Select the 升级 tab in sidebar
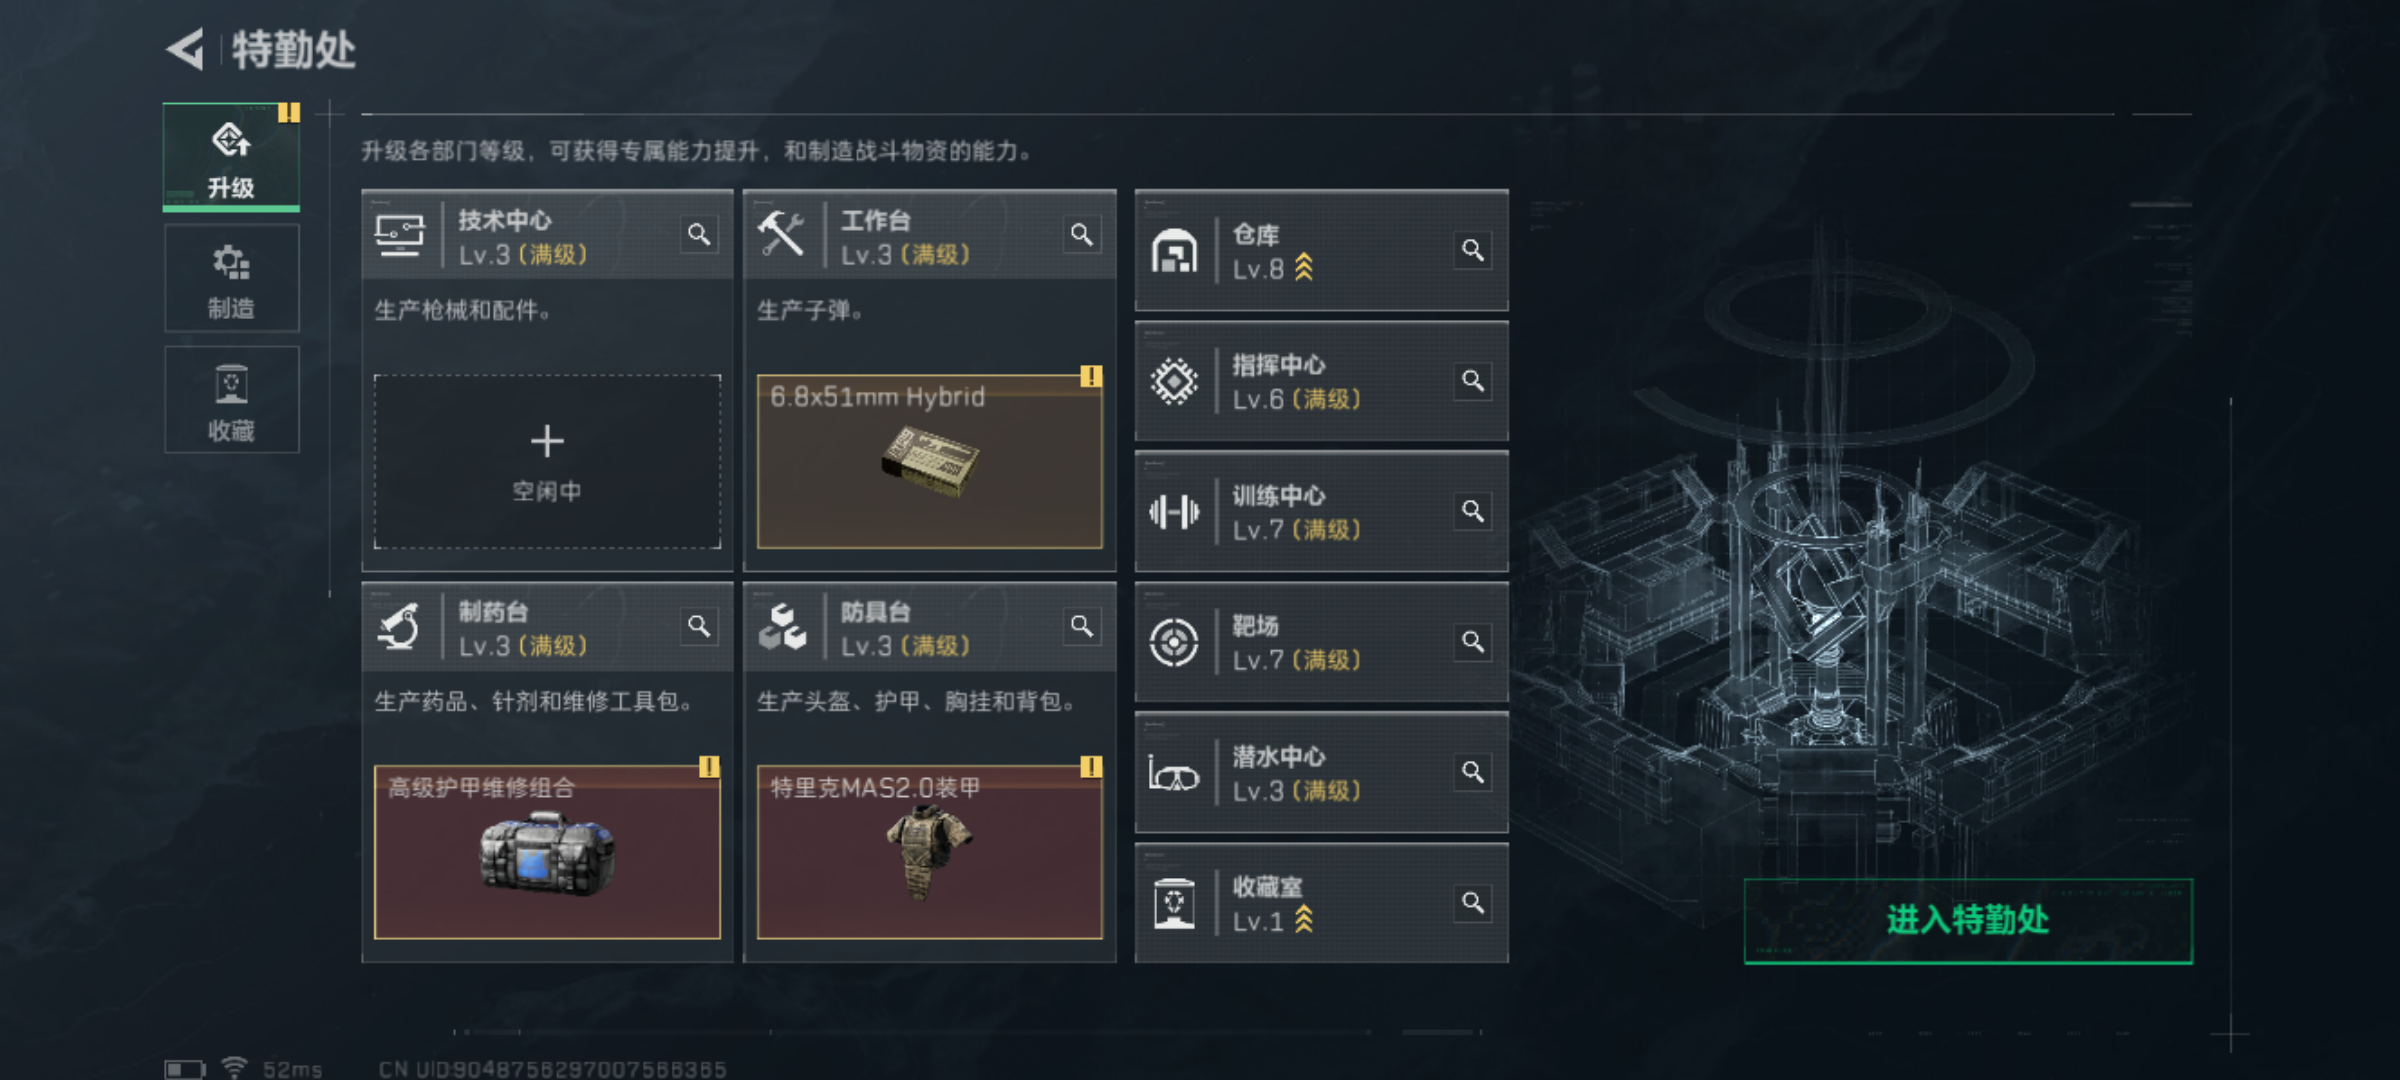2400x1080 pixels. (x=231, y=157)
